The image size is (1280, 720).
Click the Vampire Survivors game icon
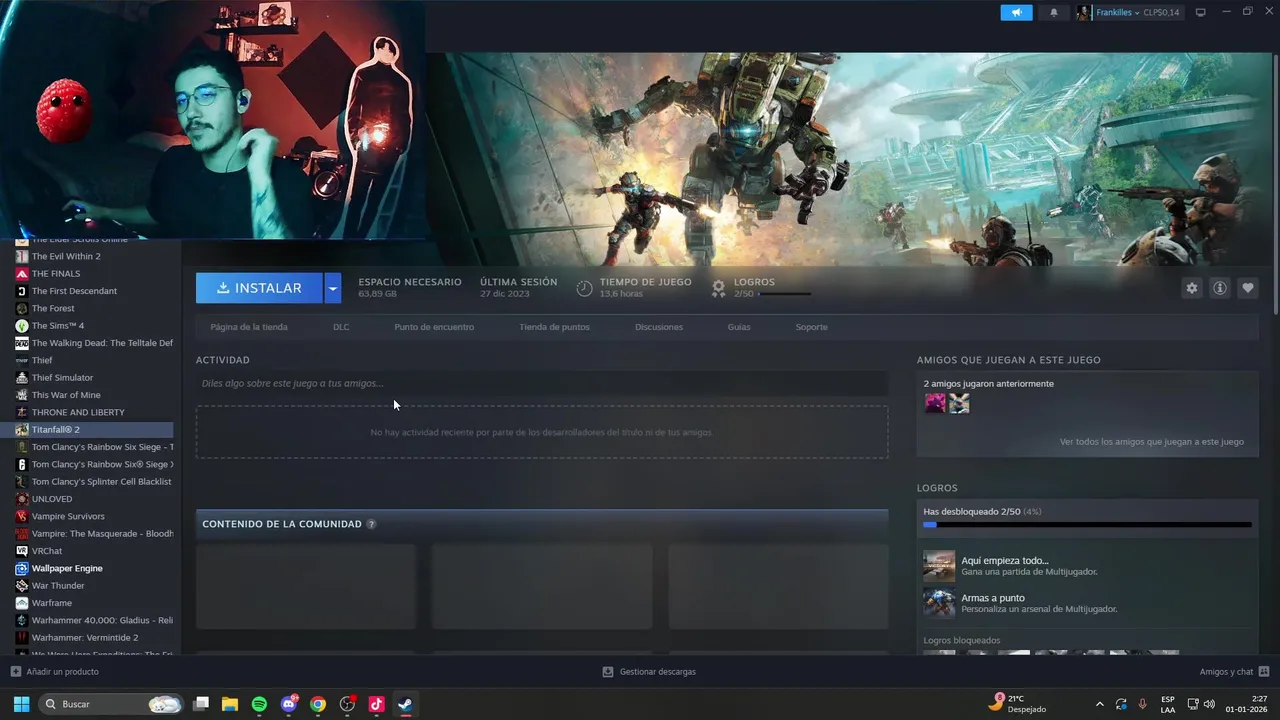click(22, 516)
